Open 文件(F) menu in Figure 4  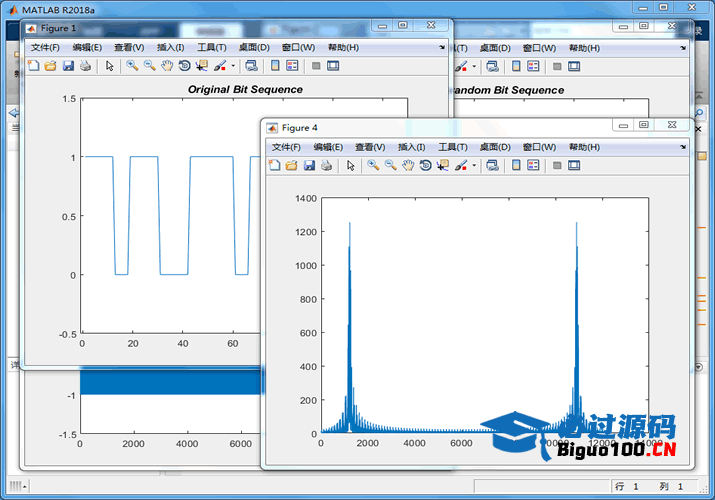pyautogui.click(x=286, y=147)
